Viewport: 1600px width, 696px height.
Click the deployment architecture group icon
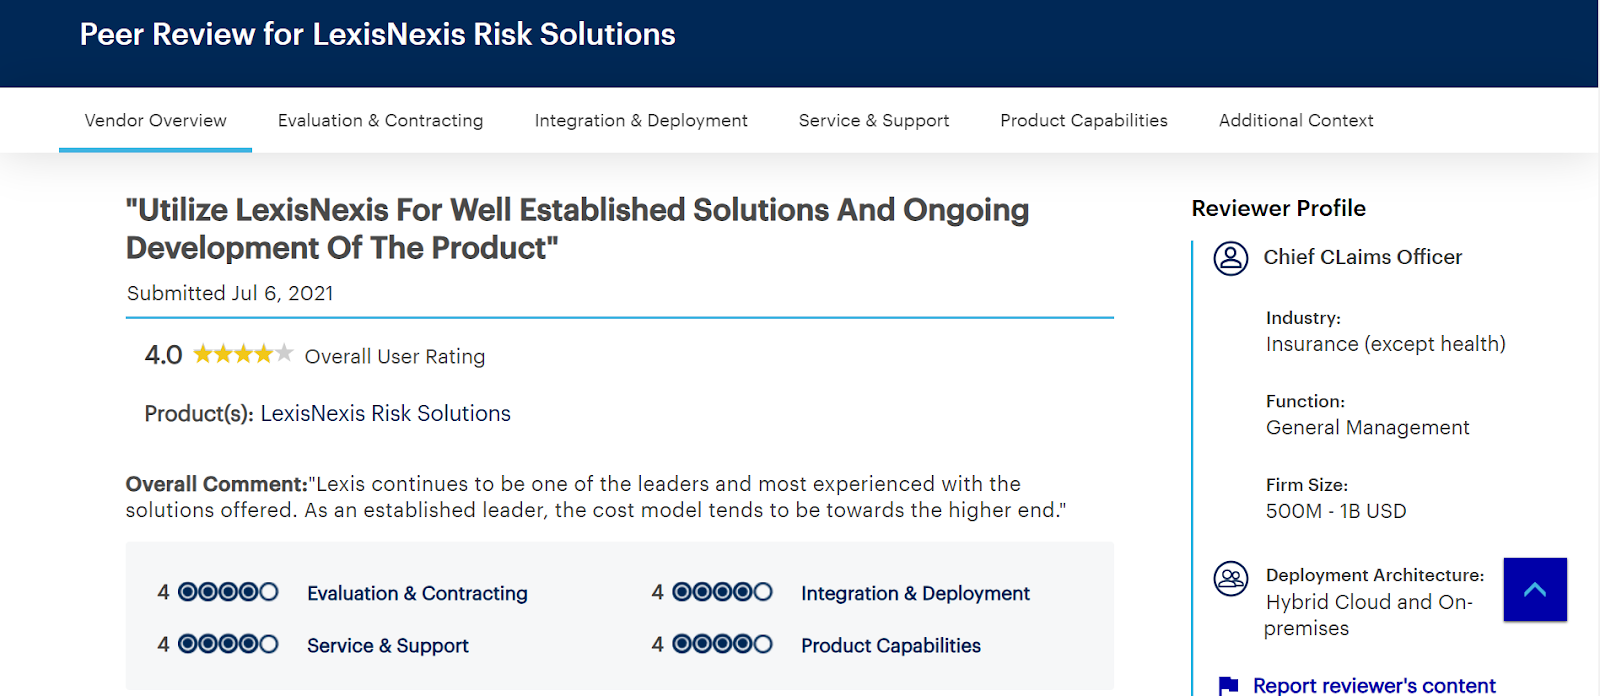(x=1231, y=578)
